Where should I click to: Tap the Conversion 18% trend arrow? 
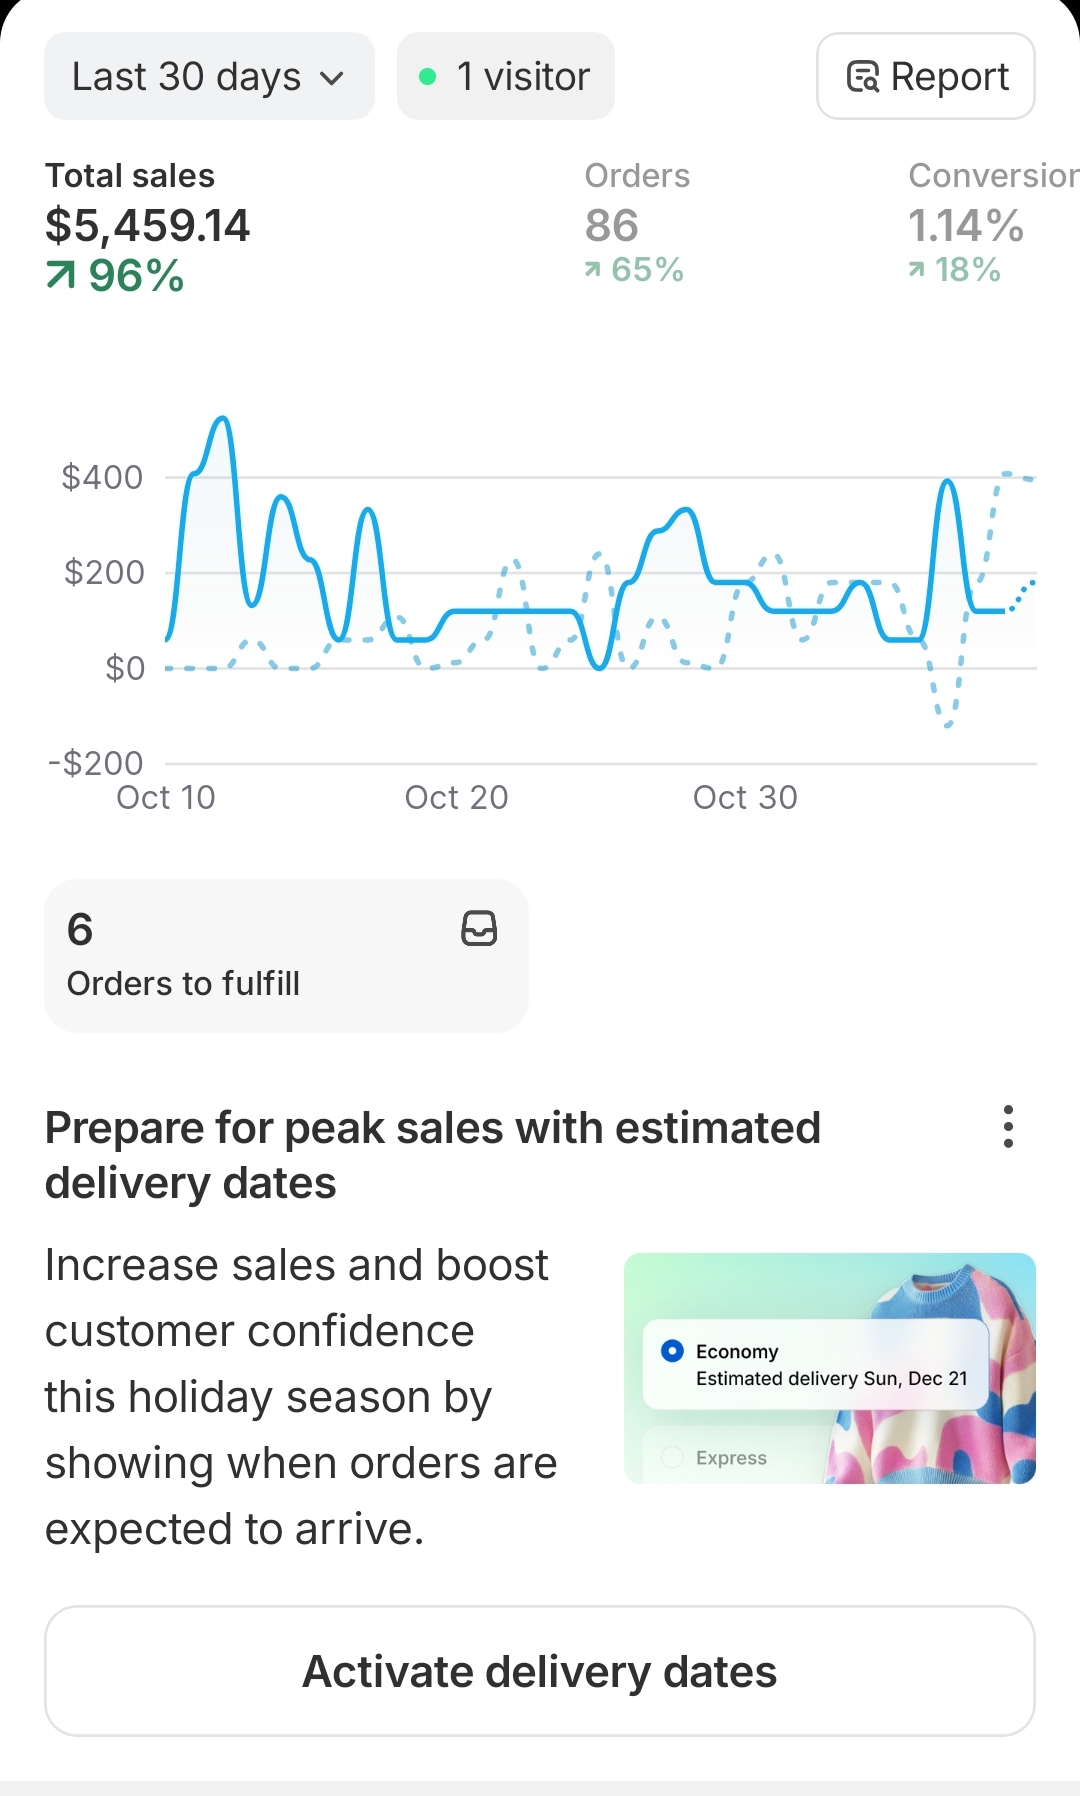click(x=916, y=269)
